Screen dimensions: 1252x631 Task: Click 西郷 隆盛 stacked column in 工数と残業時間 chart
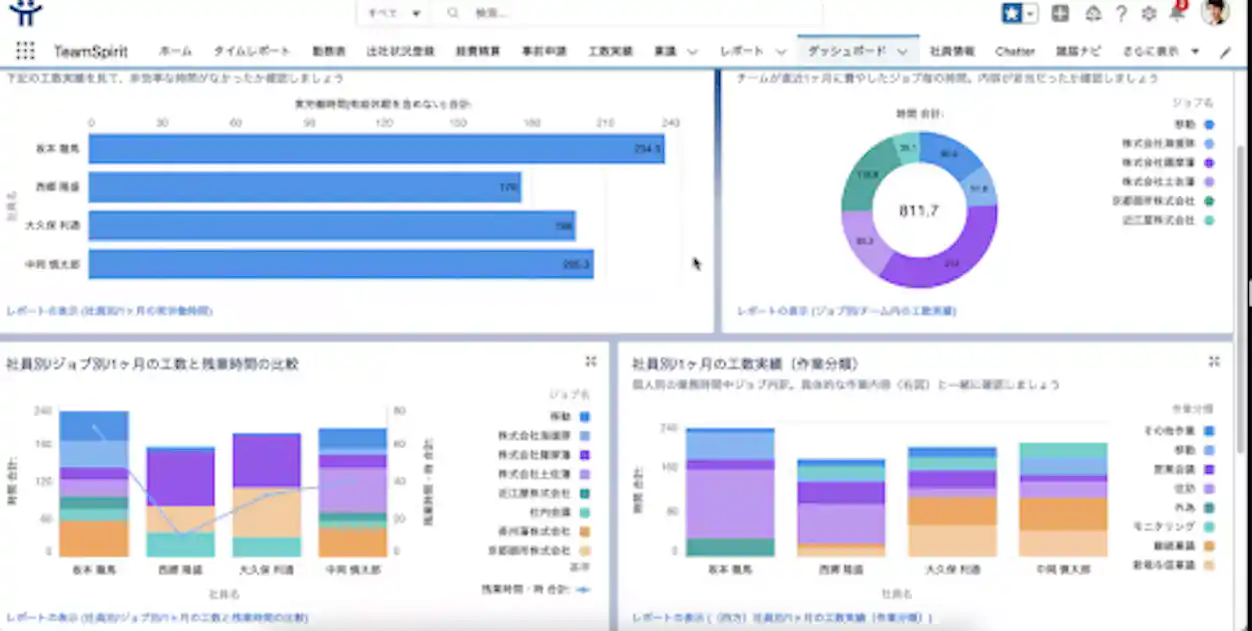click(180, 502)
